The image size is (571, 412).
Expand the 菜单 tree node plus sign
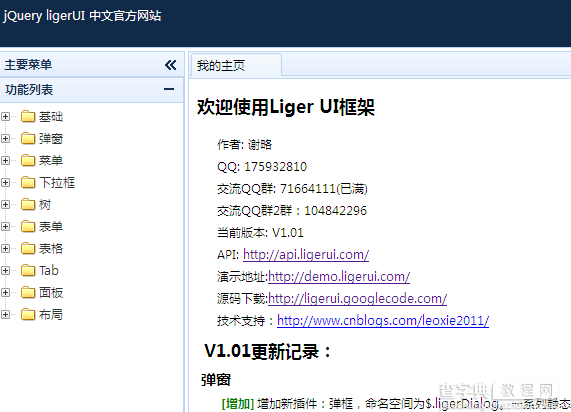[5, 160]
